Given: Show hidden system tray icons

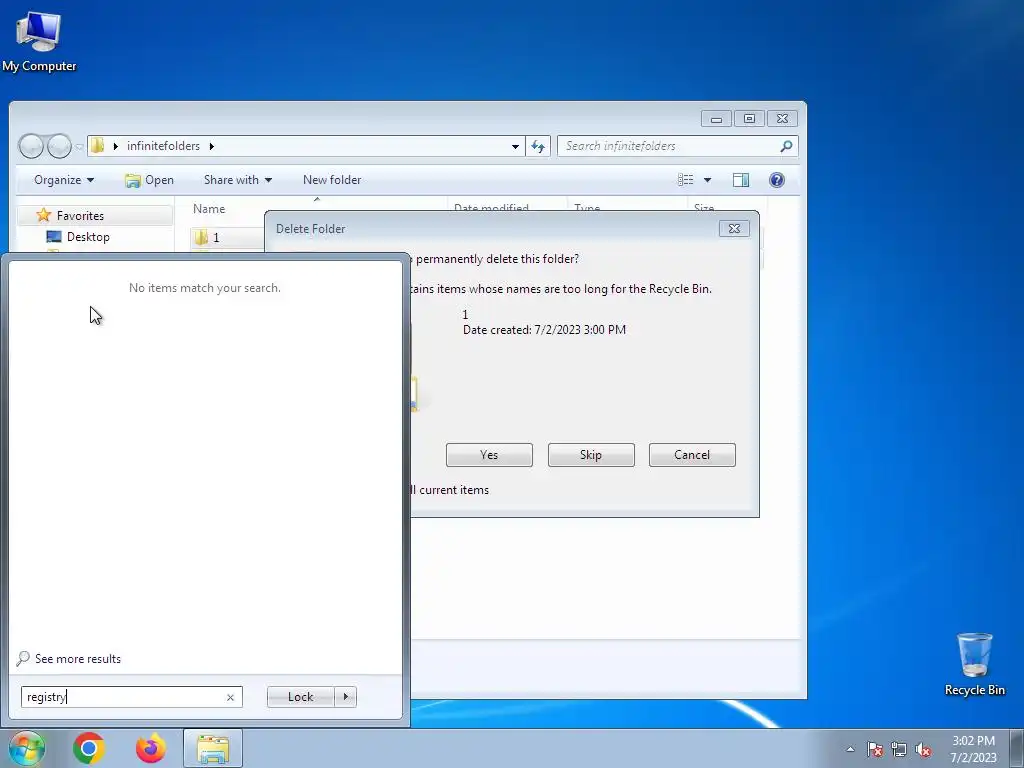Looking at the screenshot, I should click(850, 750).
